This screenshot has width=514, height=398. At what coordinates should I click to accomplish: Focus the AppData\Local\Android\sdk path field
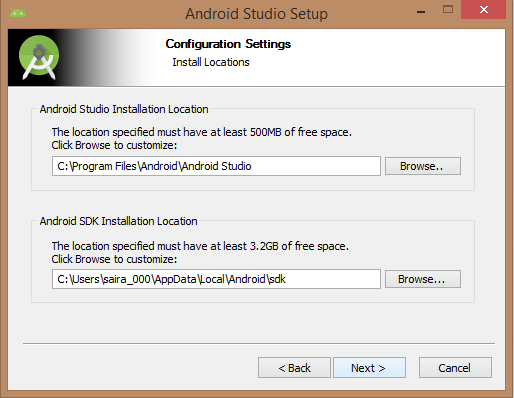[216, 279]
